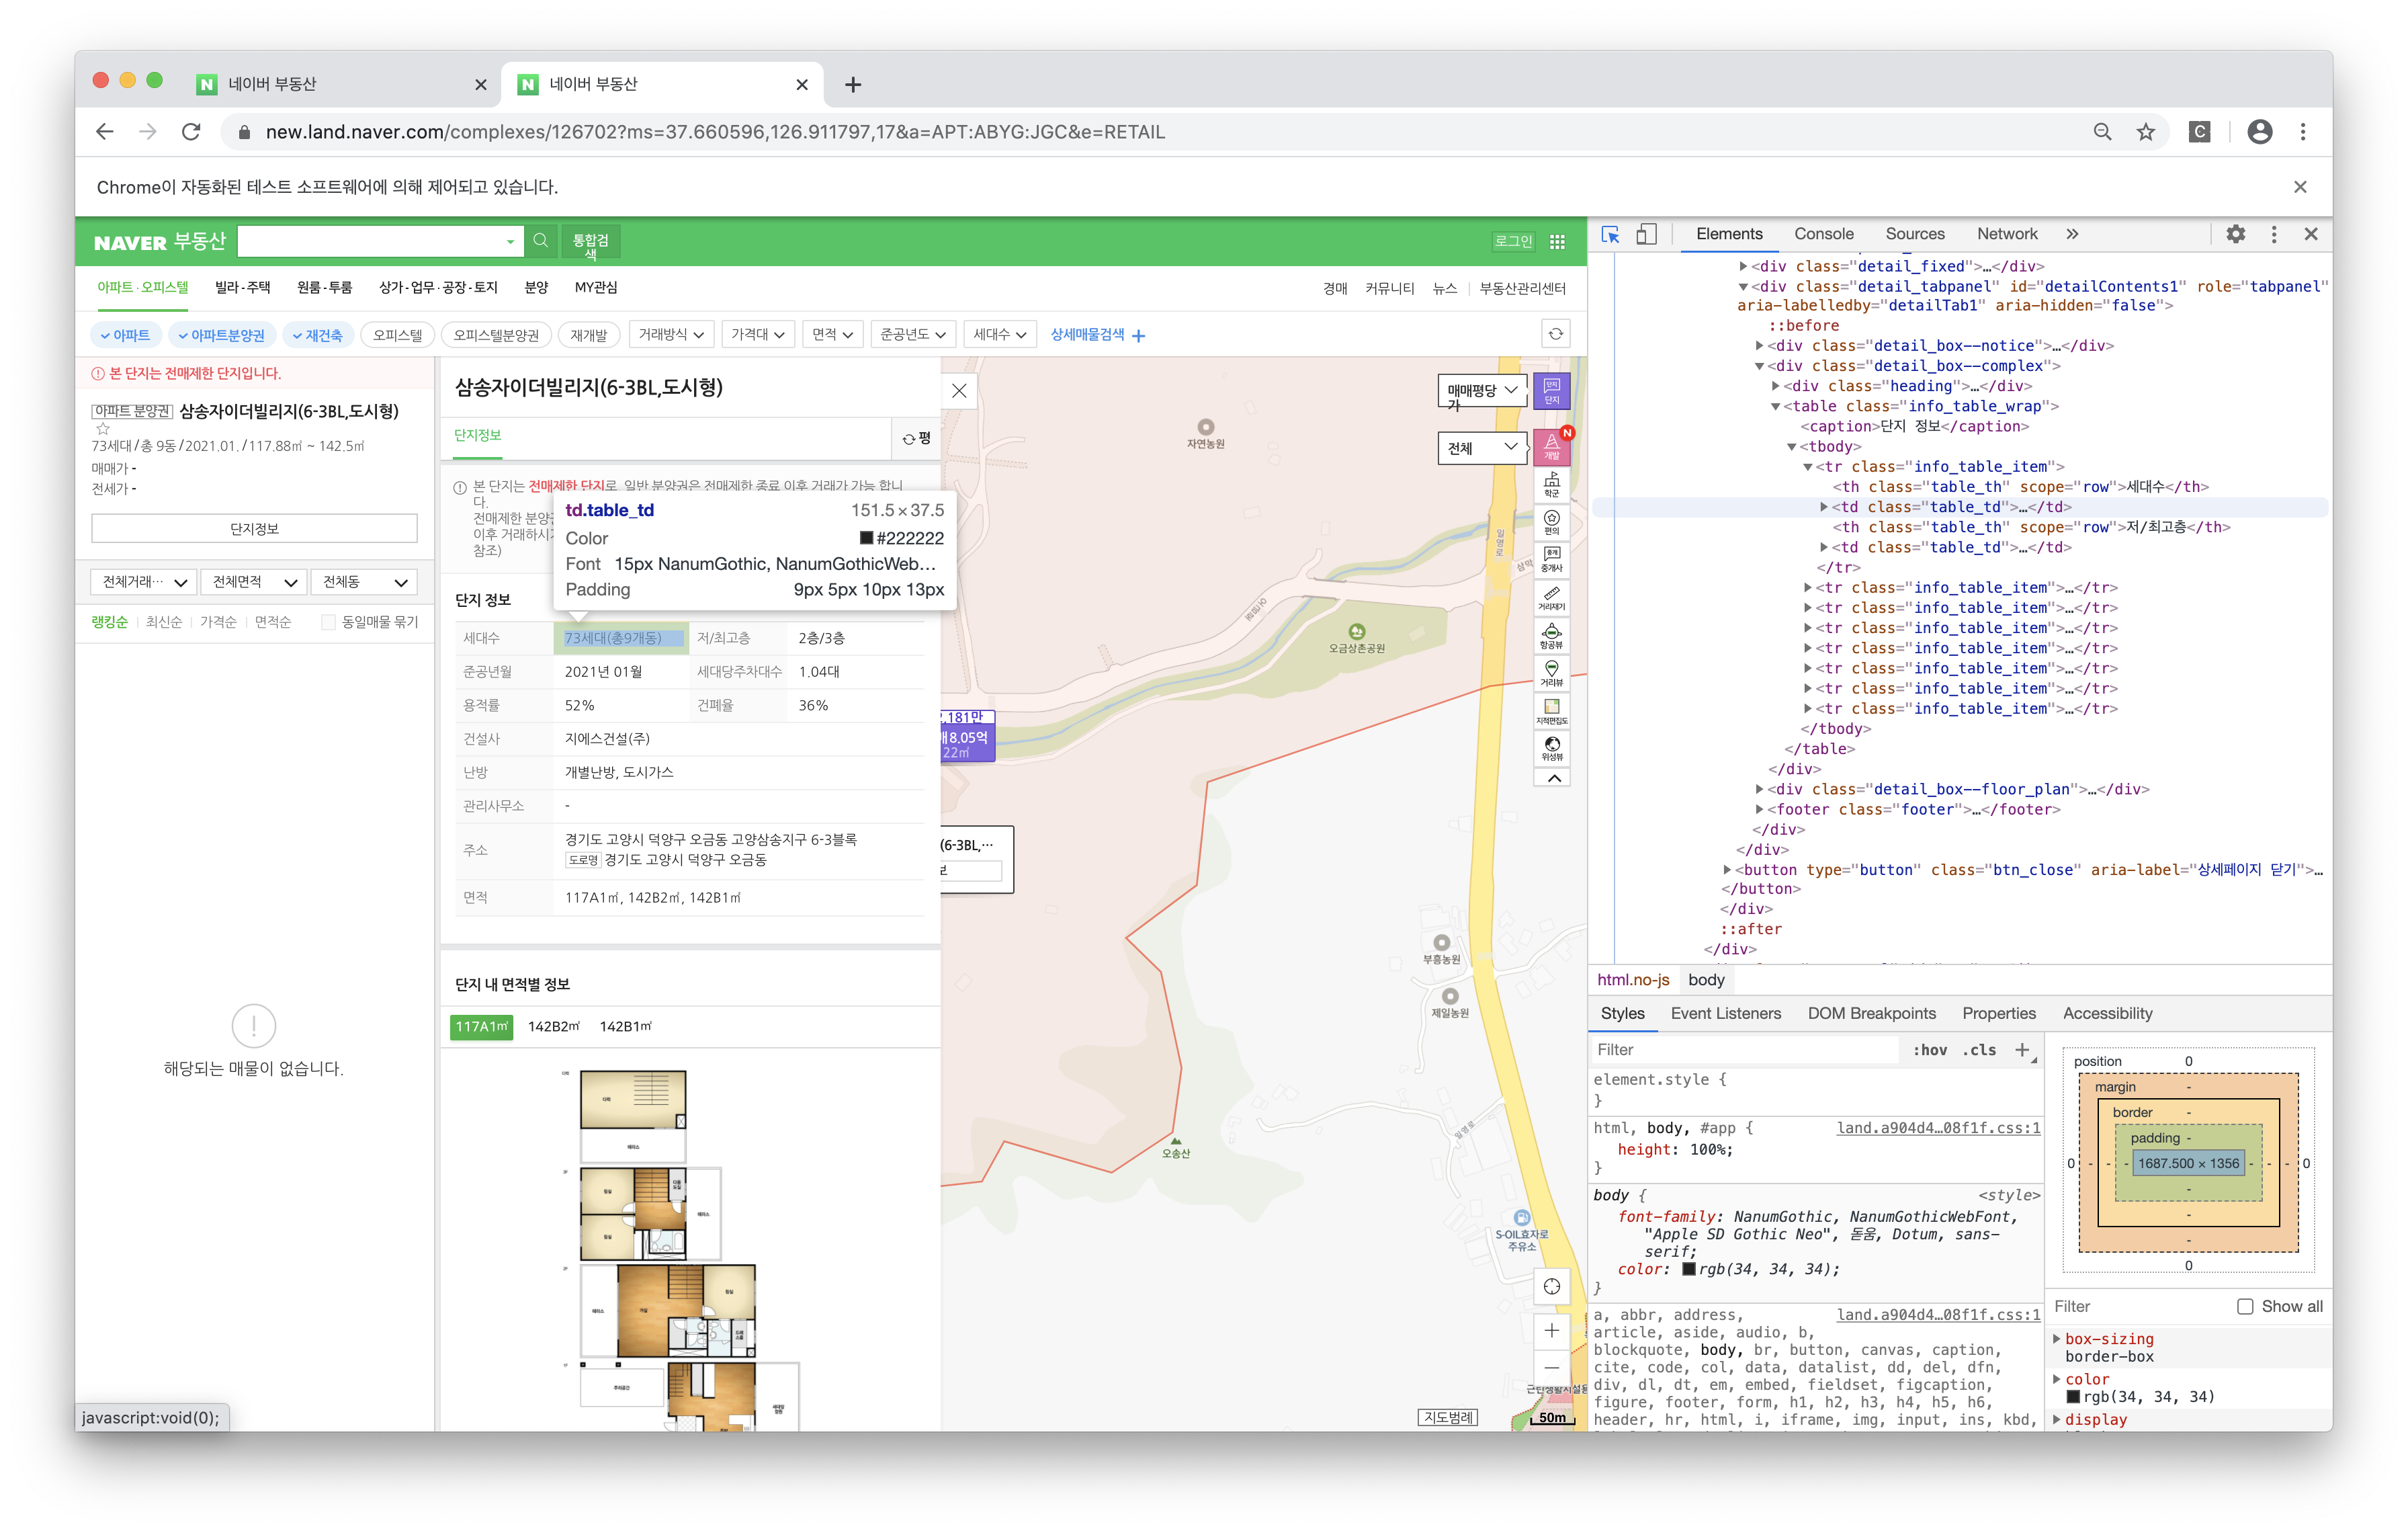Open the 준공년도 filter dropdown
The image size is (2408, 1531).
[x=913, y=335]
